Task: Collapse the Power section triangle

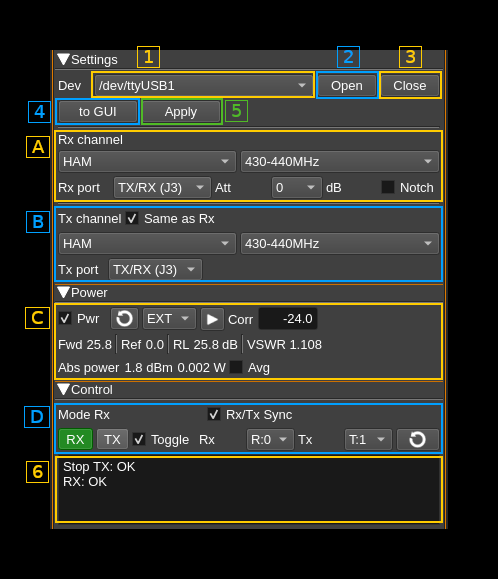Action: pyautogui.click(x=63, y=292)
